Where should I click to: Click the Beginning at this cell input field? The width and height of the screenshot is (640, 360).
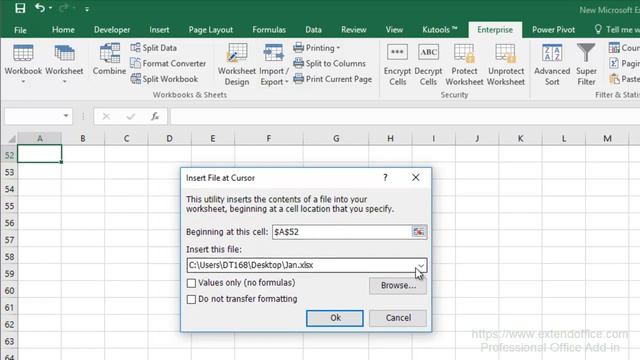[x=342, y=232]
